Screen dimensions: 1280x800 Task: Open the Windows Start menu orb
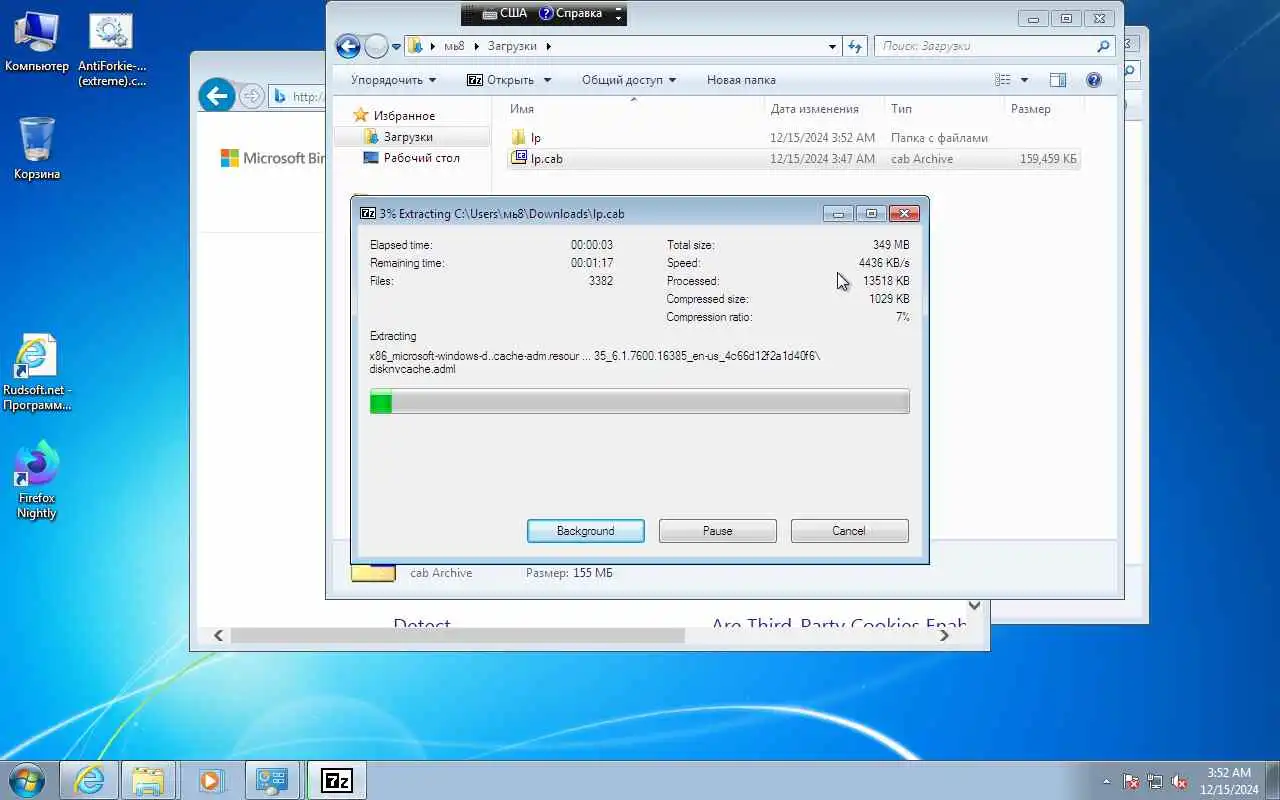(x=27, y=780)
